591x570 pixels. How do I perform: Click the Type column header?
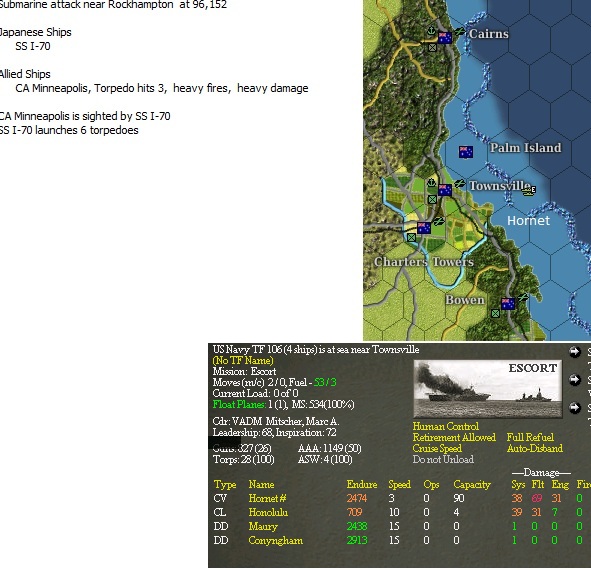225,484
